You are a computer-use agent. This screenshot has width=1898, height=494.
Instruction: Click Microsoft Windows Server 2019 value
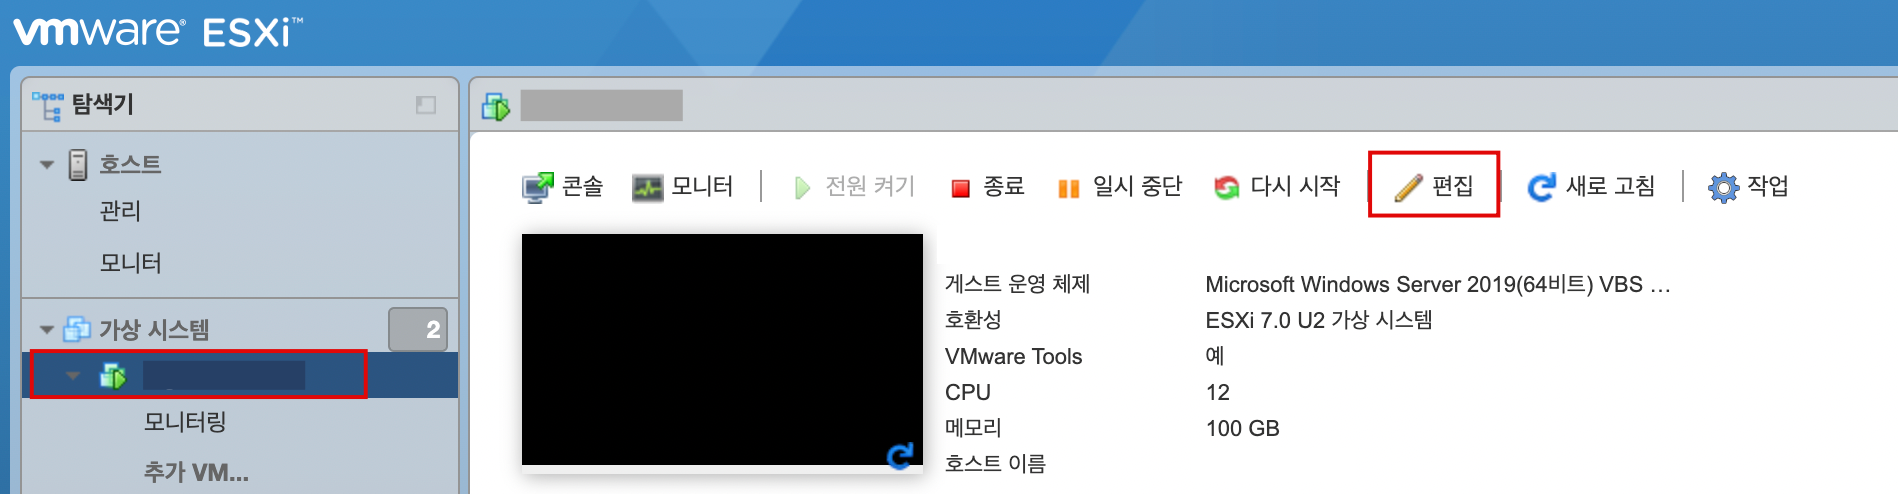point(1438,285)
